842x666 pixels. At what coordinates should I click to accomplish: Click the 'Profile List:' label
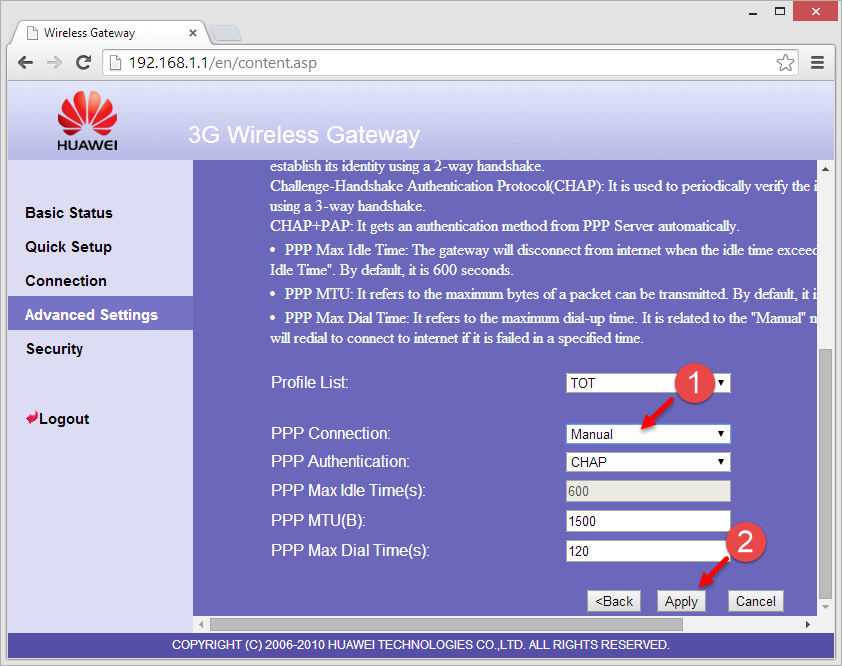(x=310, y=382)
